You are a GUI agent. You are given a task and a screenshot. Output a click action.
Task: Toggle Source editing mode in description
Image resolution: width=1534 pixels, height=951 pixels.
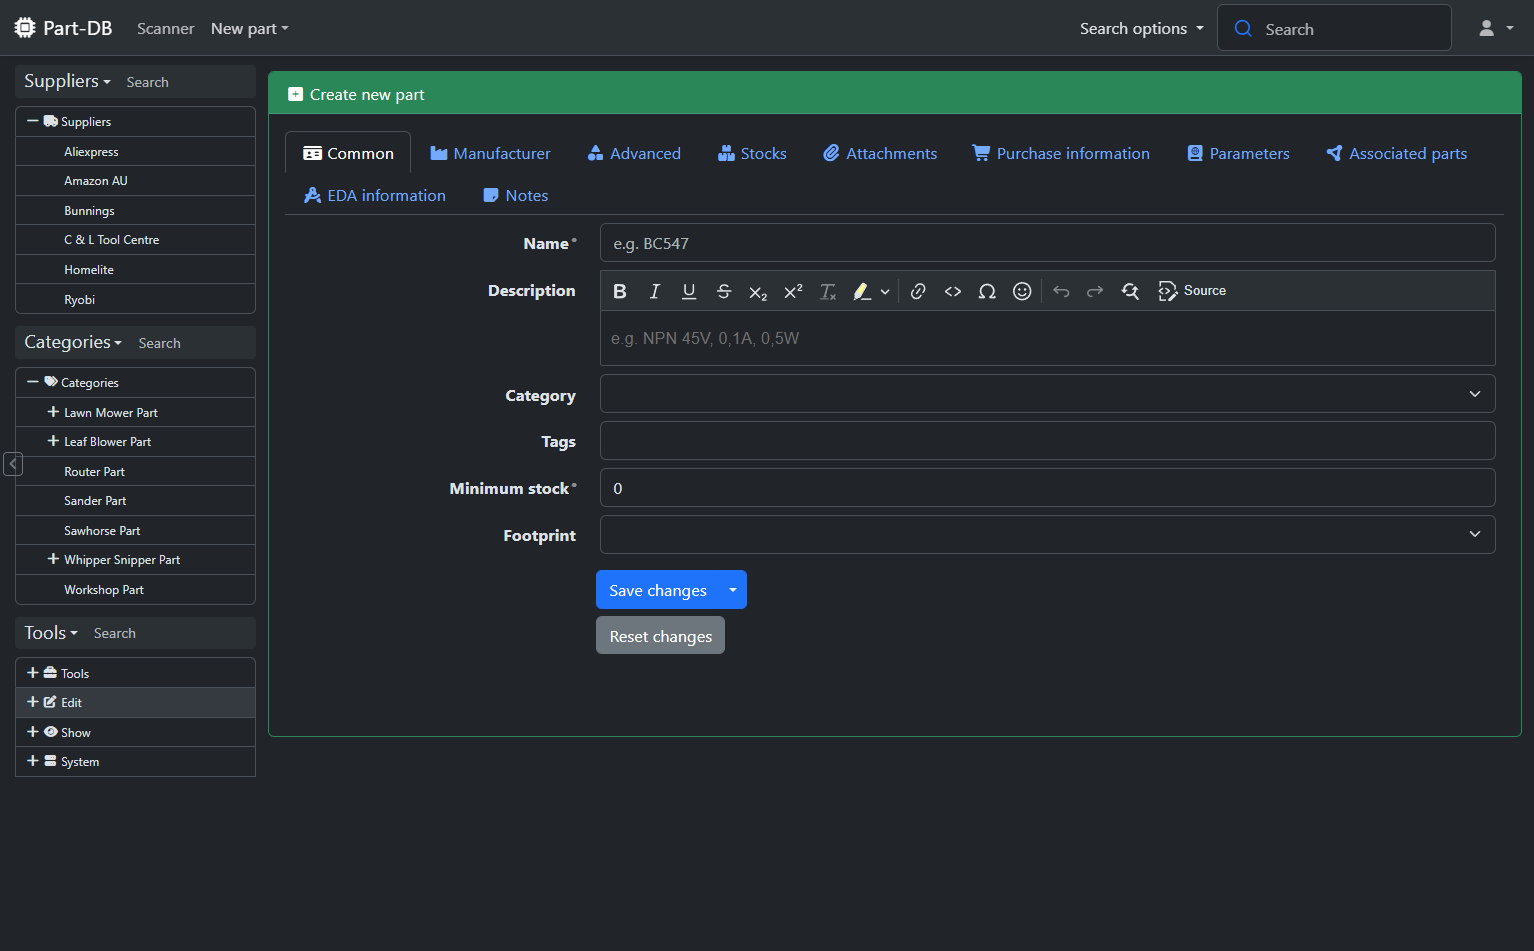coord(1192,291)
